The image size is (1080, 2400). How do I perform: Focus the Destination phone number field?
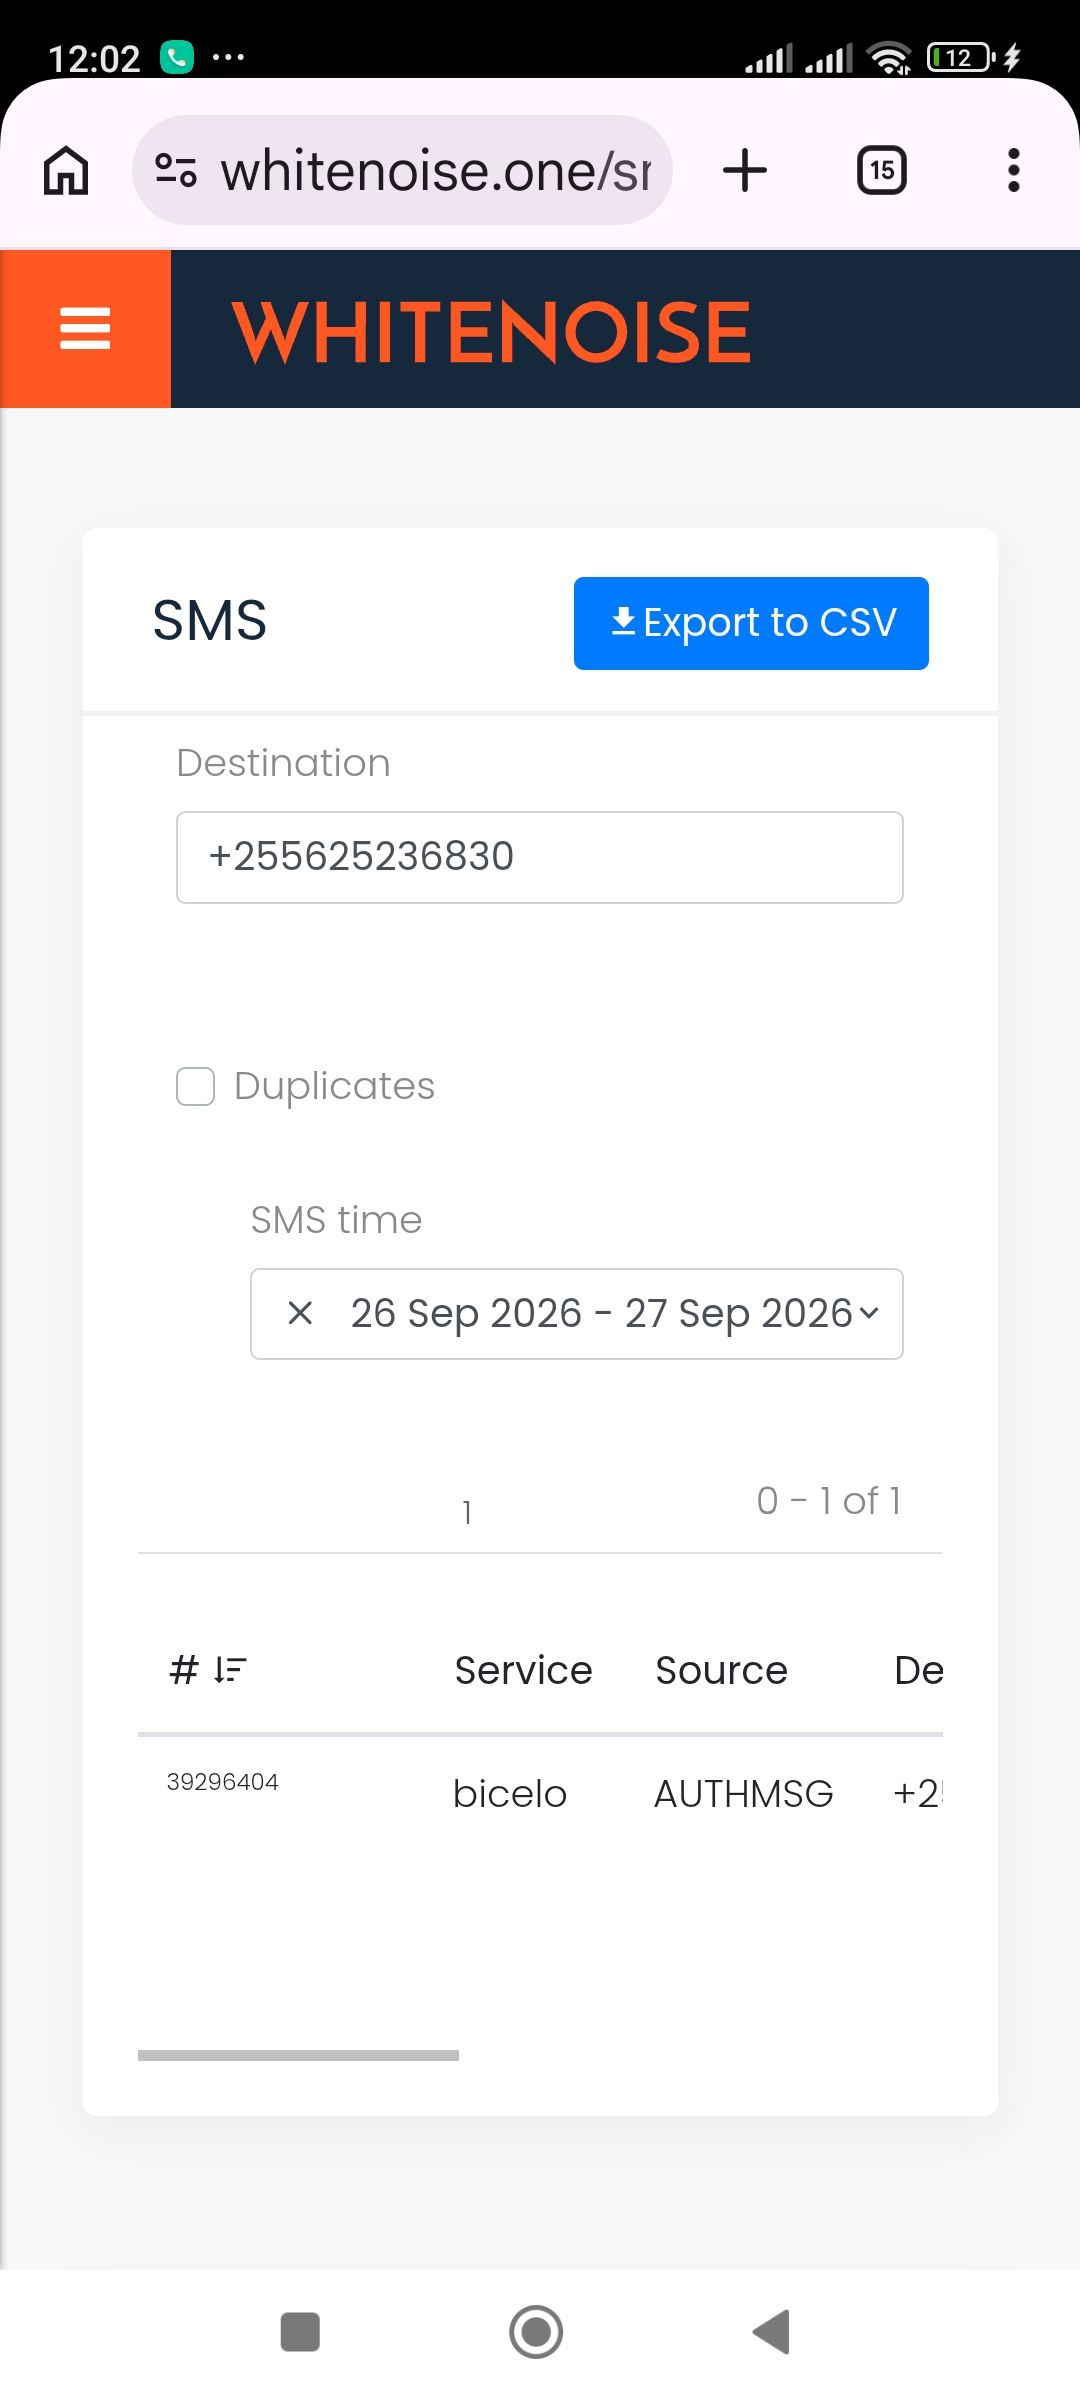click(x=540, y=857)
